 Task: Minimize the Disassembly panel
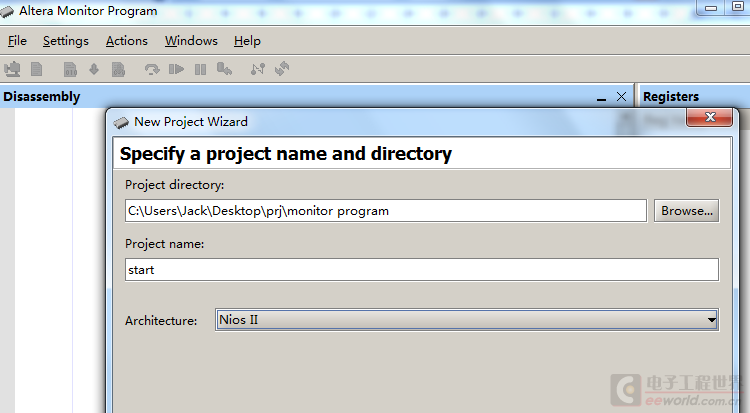(x=601, y=98)
